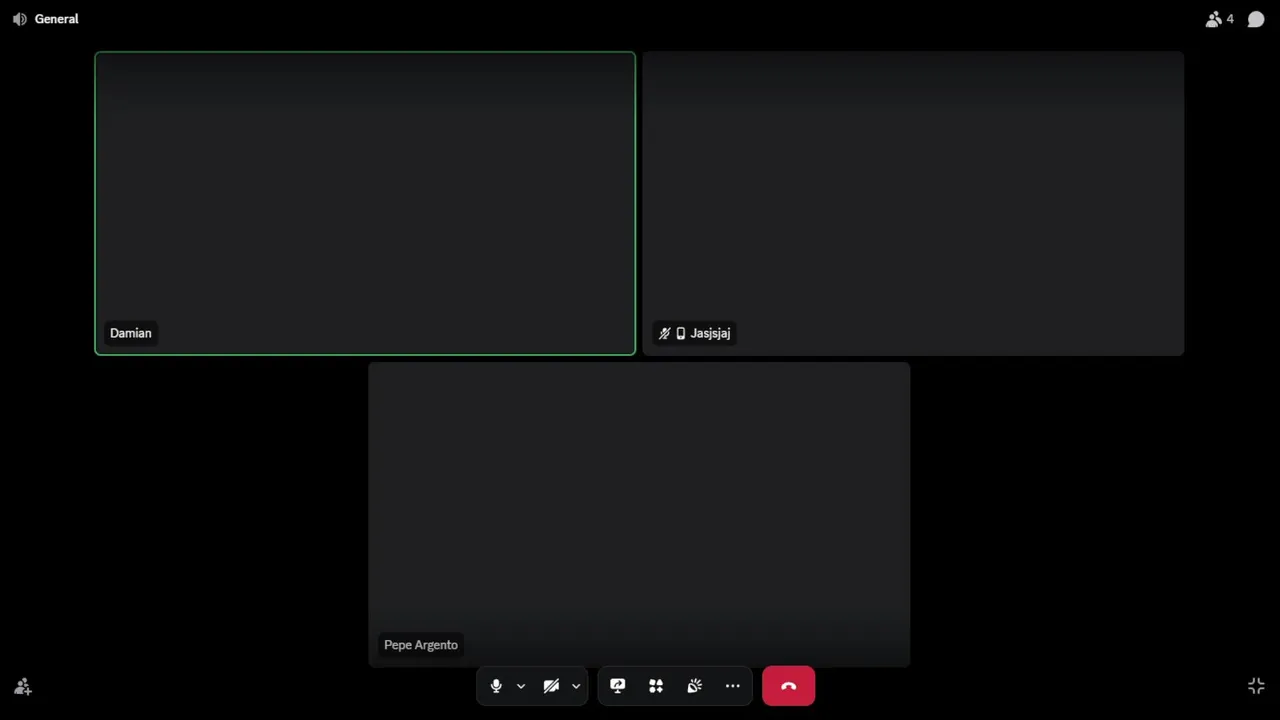Expand camera options dropdown arrow
This screenshot has height=720, width=1280.
point(576,686)
